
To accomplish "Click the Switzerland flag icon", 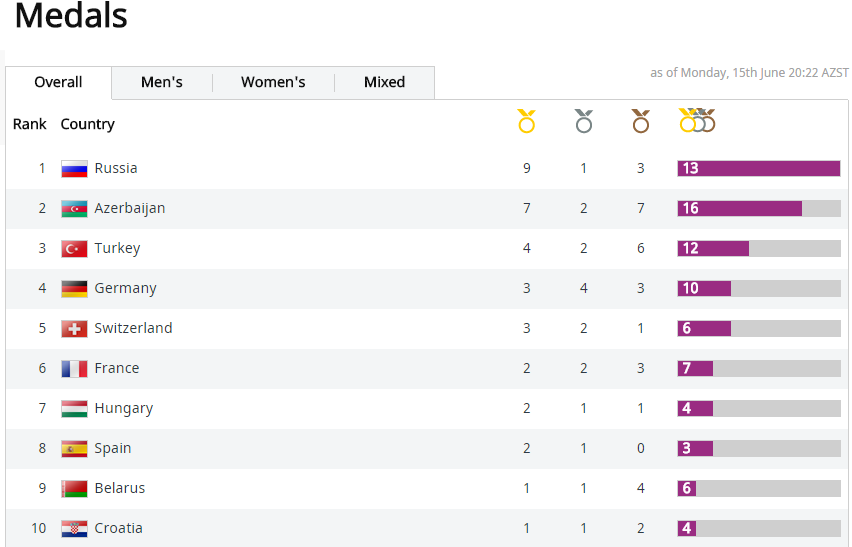I will tap(74, 329).
